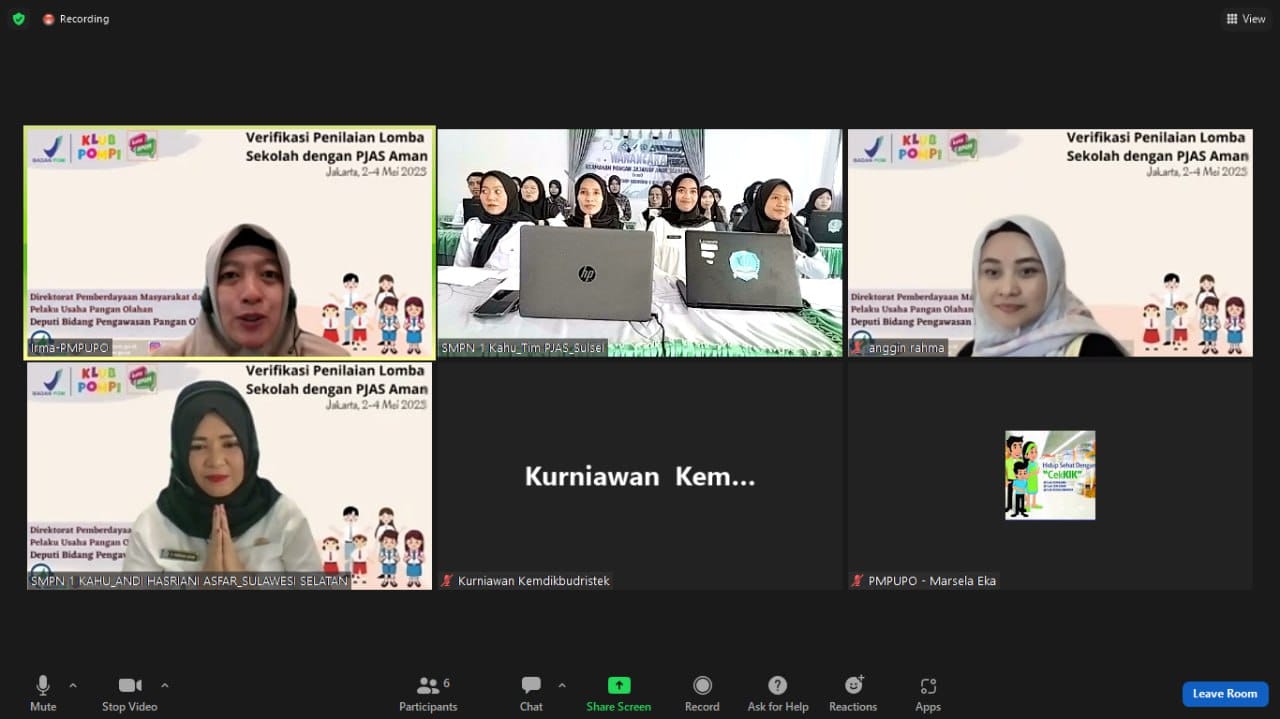Open the View layout menu
The height and width of the screenshot is (719, 1280).
click(1246, 19)
